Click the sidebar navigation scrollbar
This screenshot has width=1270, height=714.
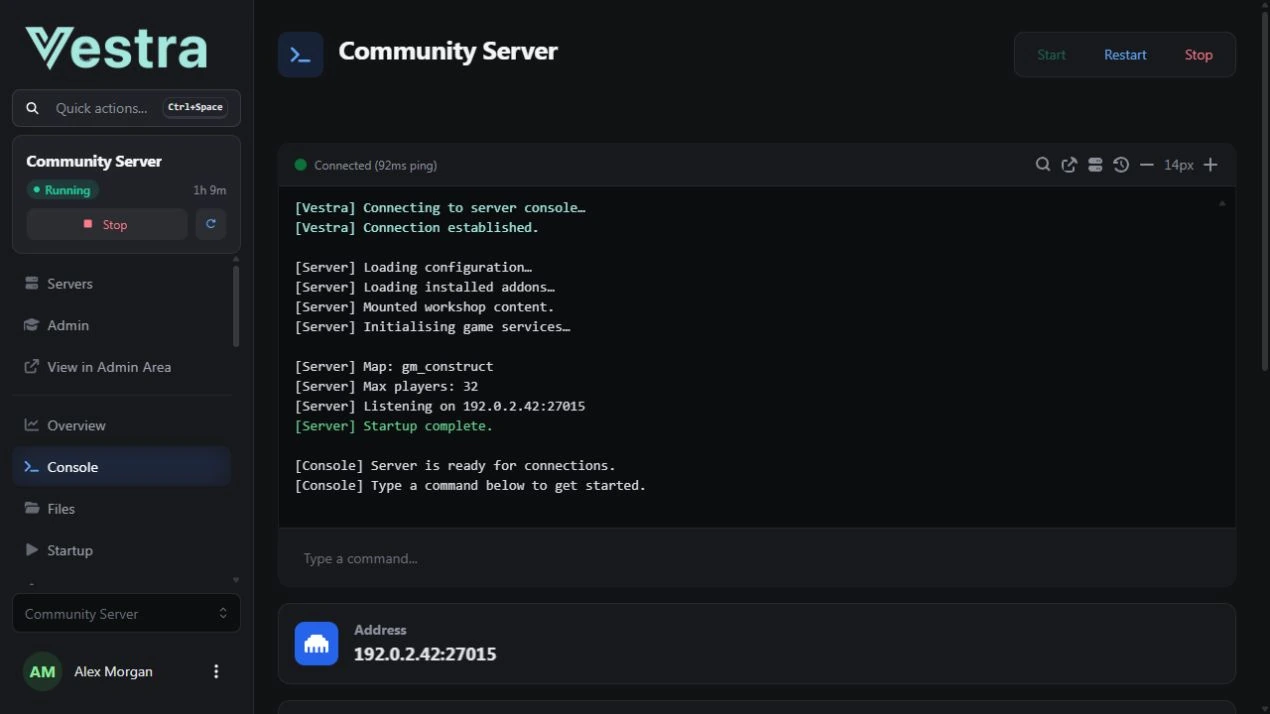point(236,305)
